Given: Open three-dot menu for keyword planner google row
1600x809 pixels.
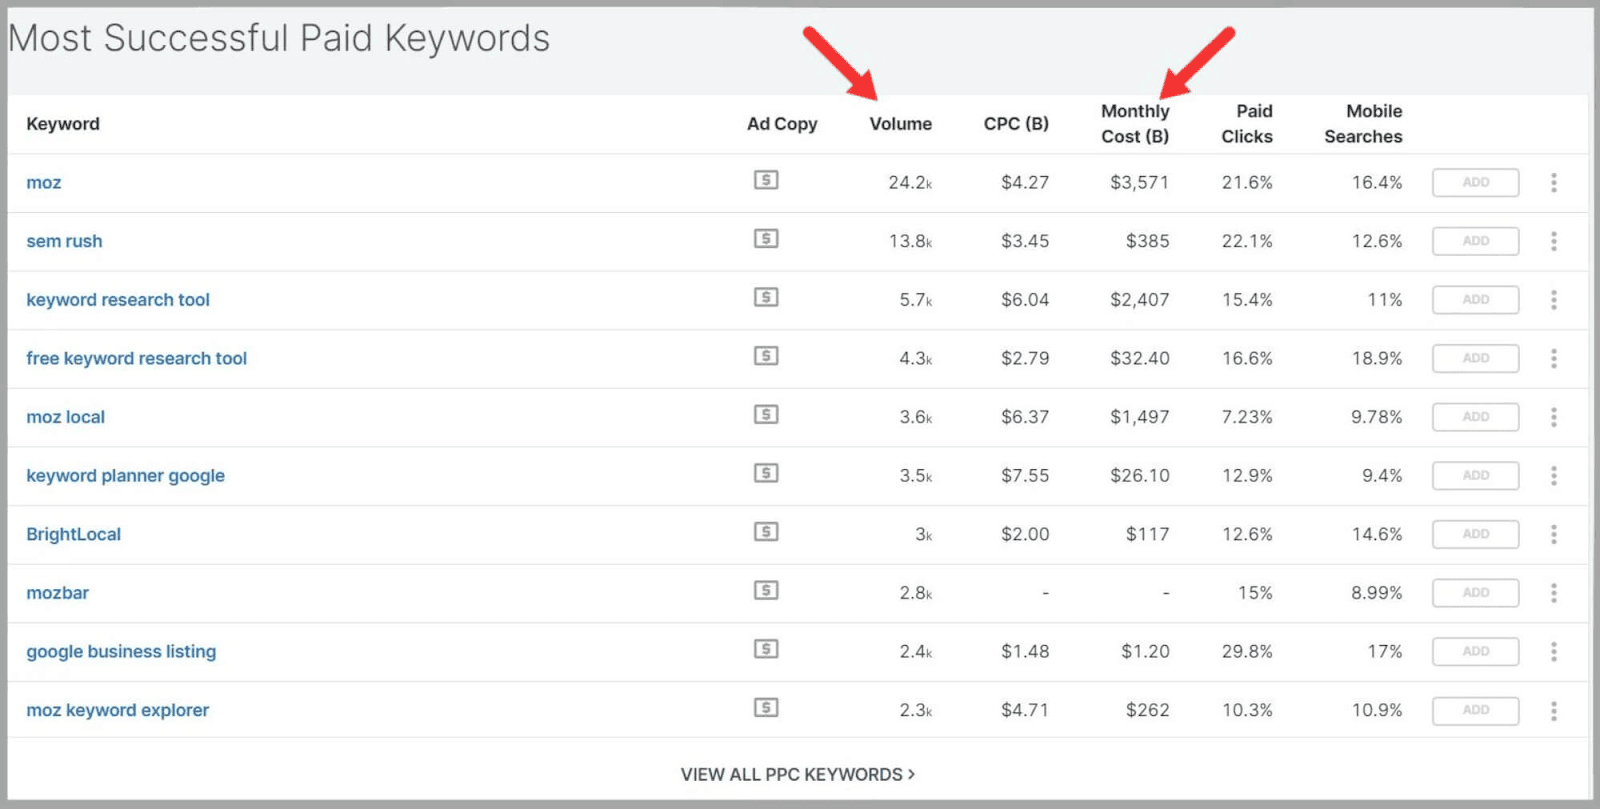Looking at the screenshot, I should point(1554,475).
